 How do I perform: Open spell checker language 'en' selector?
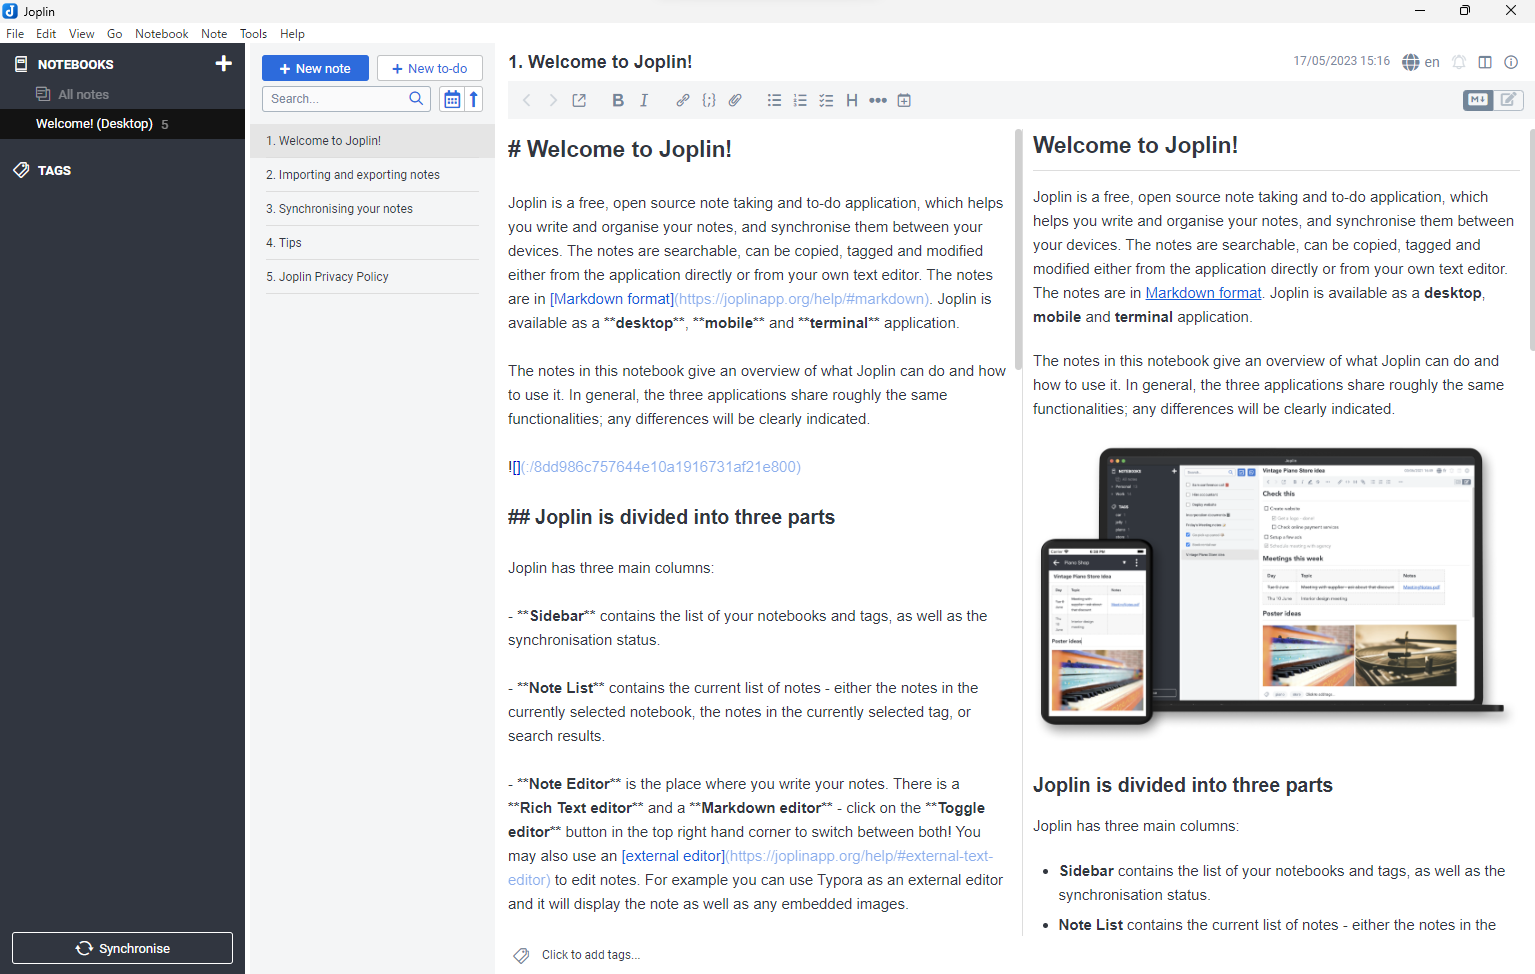1421,62
